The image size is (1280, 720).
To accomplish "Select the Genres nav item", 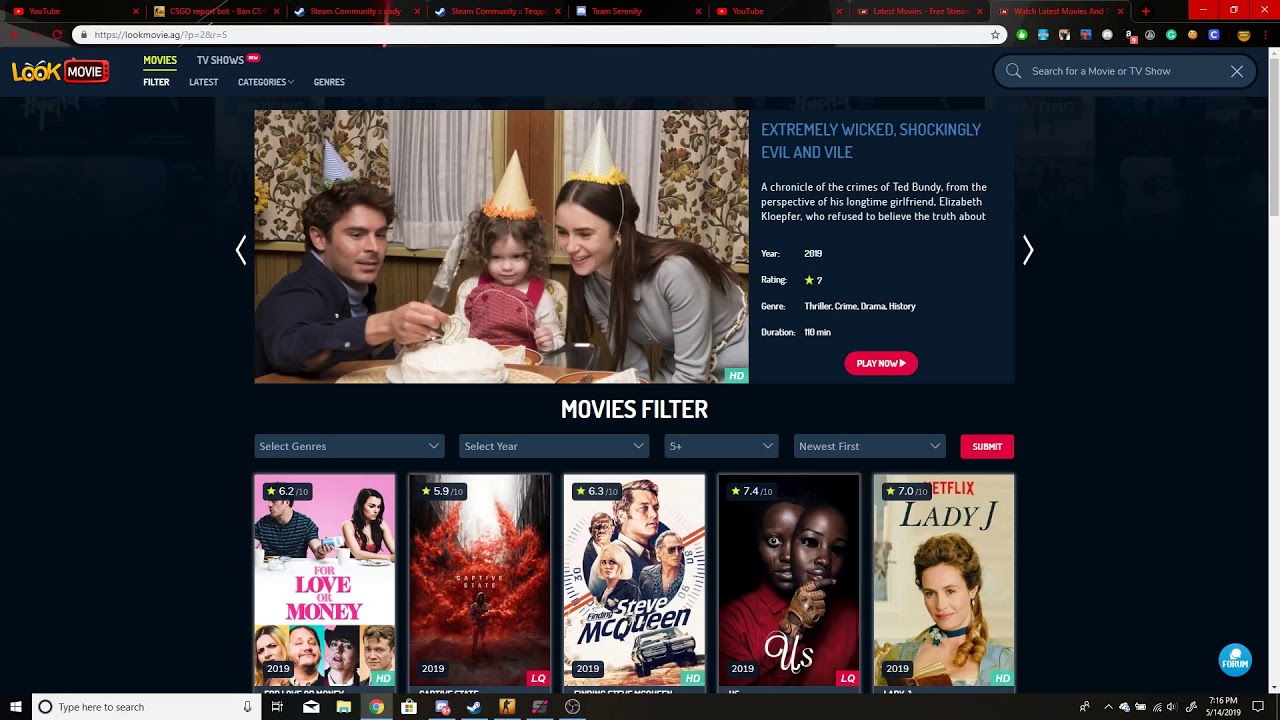I will click(x=329, y=82).
